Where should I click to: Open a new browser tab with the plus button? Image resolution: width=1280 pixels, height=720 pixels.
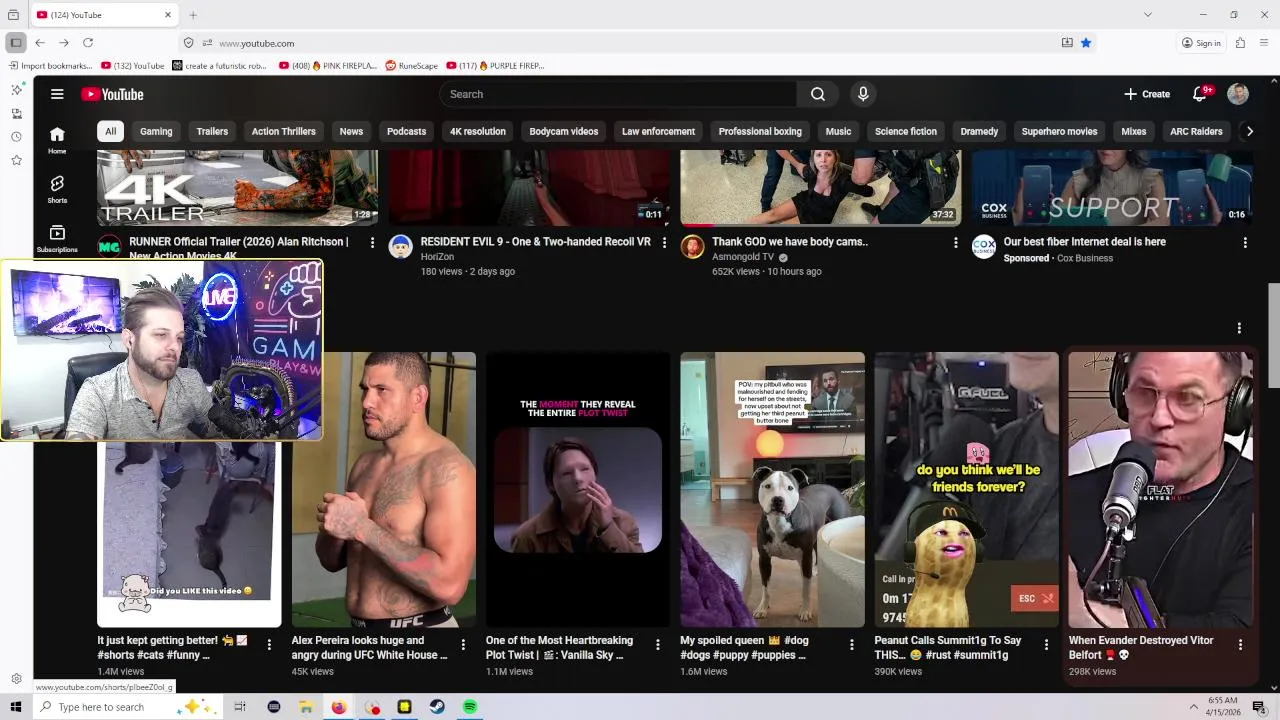[193, 15]
